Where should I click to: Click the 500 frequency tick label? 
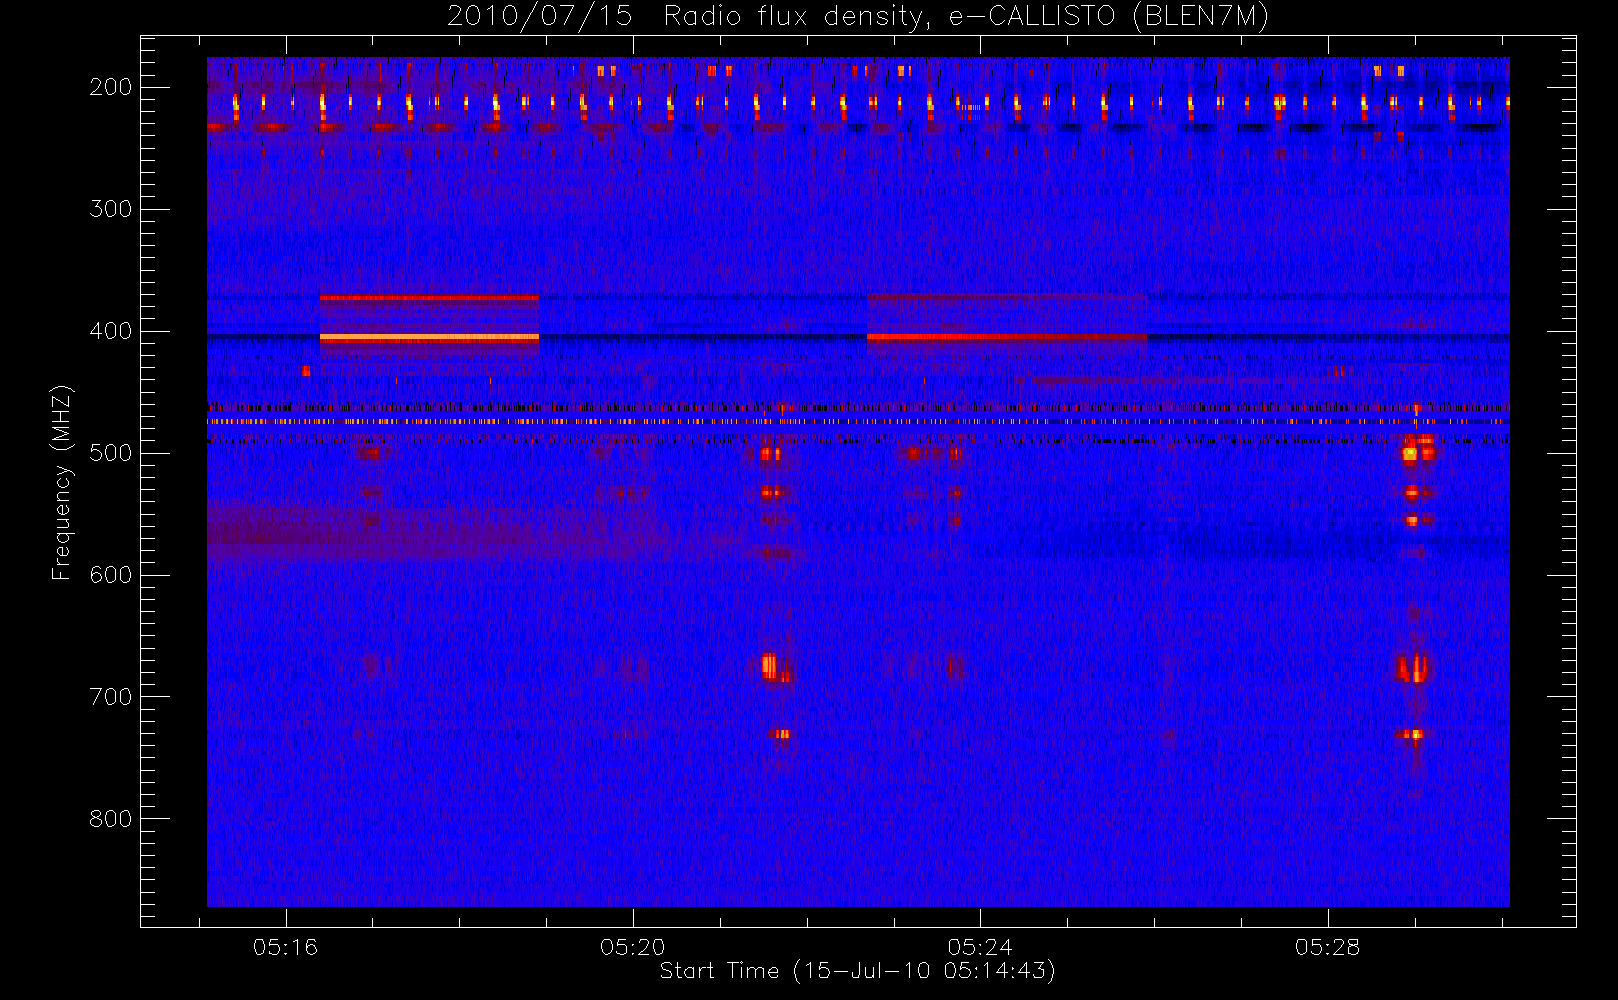click(x=111, y=453)
